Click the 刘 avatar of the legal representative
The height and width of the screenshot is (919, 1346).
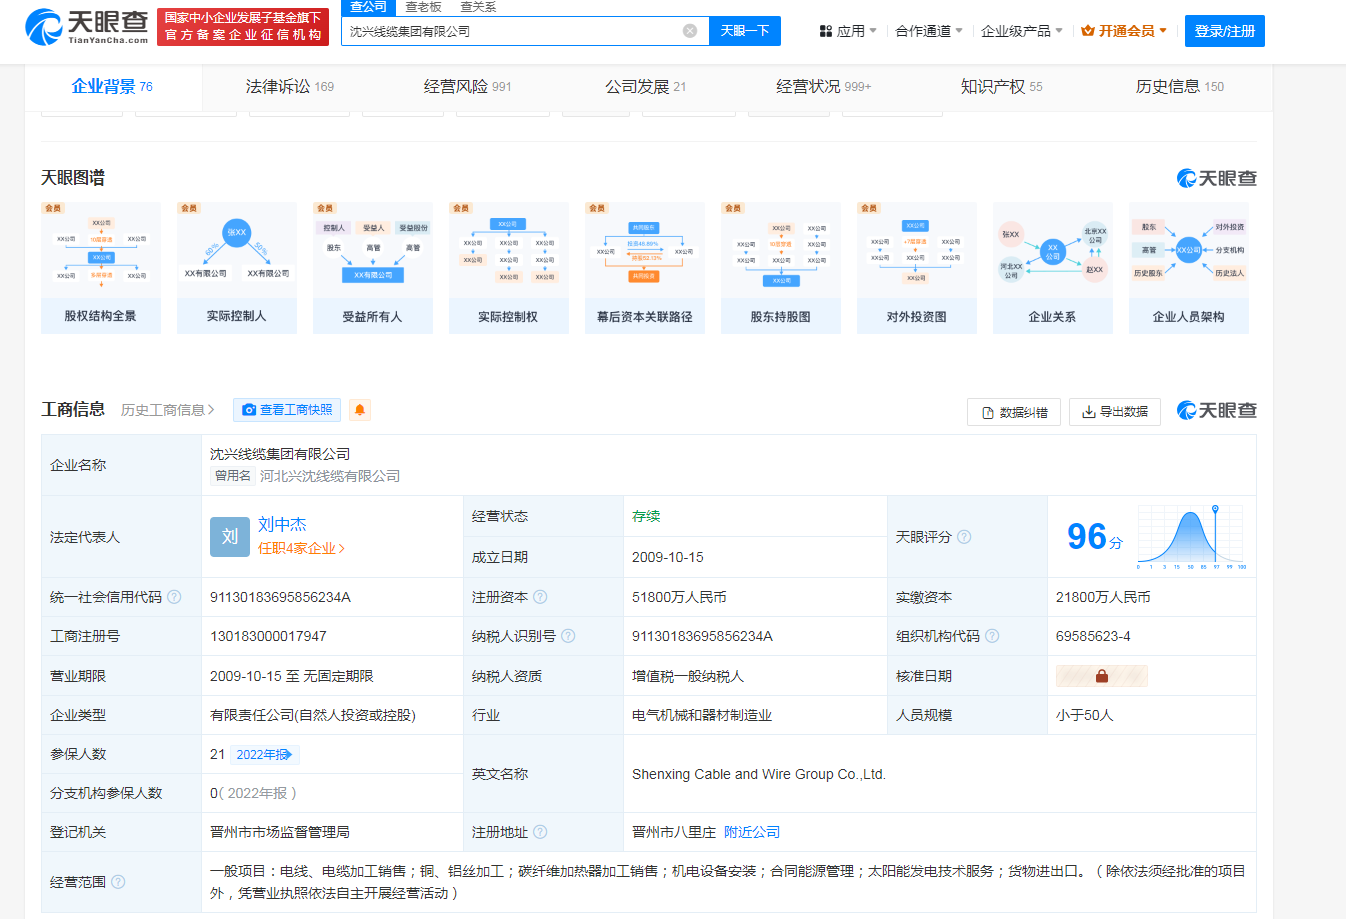click(229, 537)
